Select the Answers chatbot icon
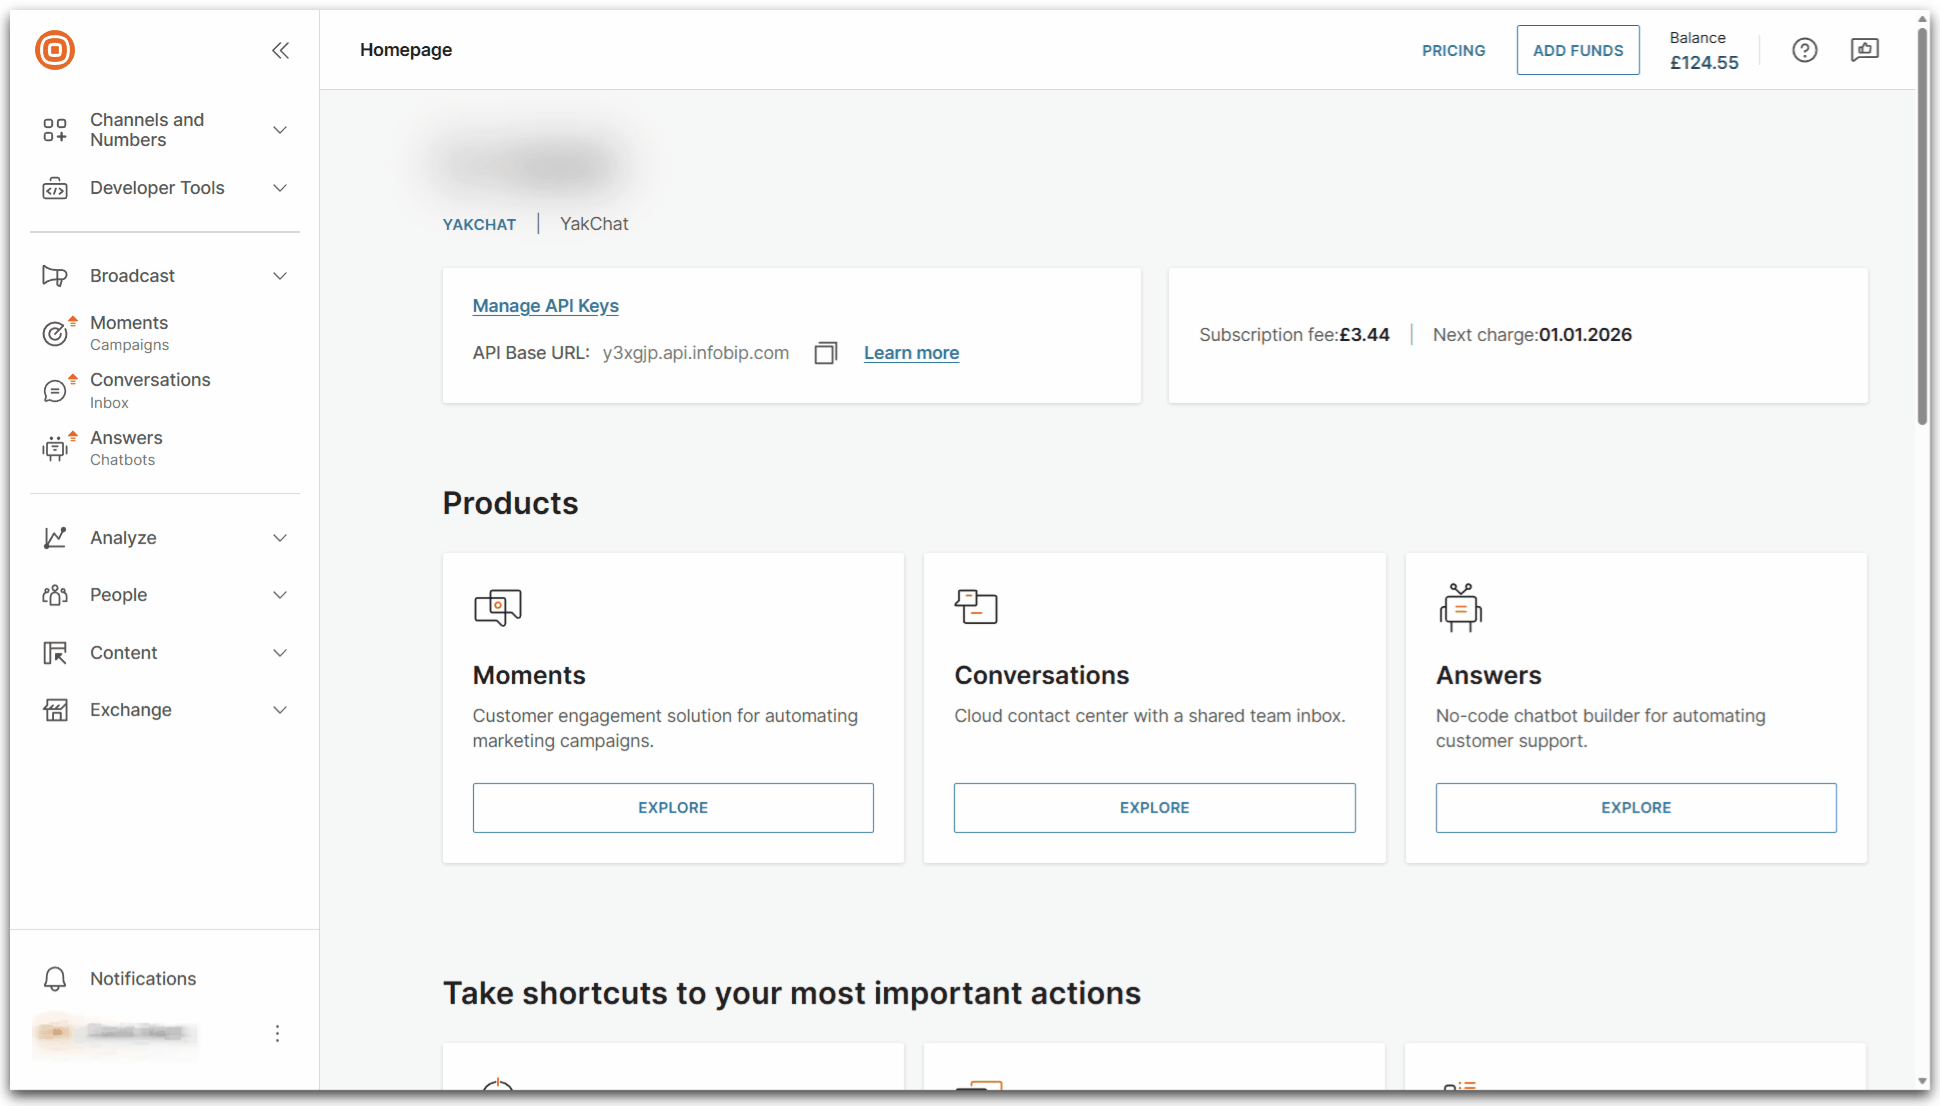 tap(55, 448)
